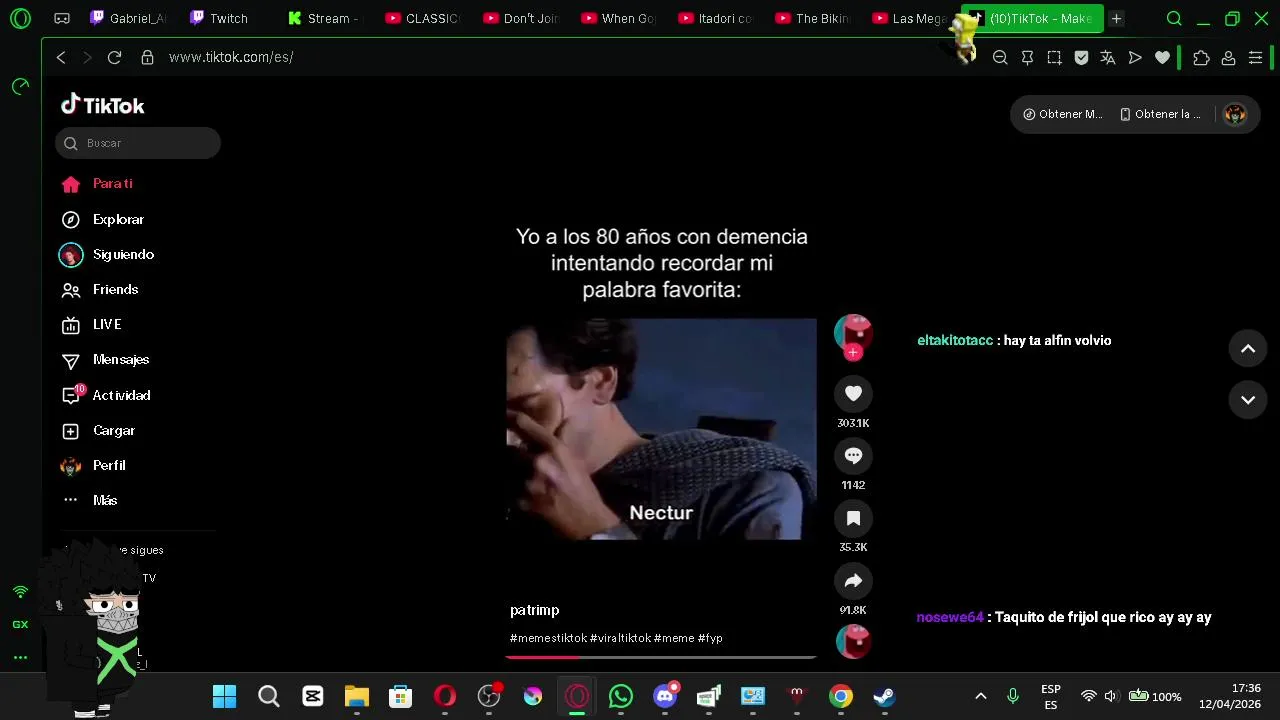Open GX Control gamepad icon

(62, 18)
